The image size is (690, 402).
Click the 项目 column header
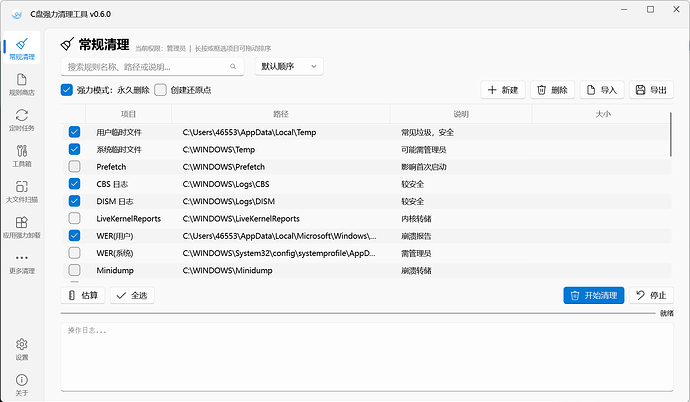[128, 114]
